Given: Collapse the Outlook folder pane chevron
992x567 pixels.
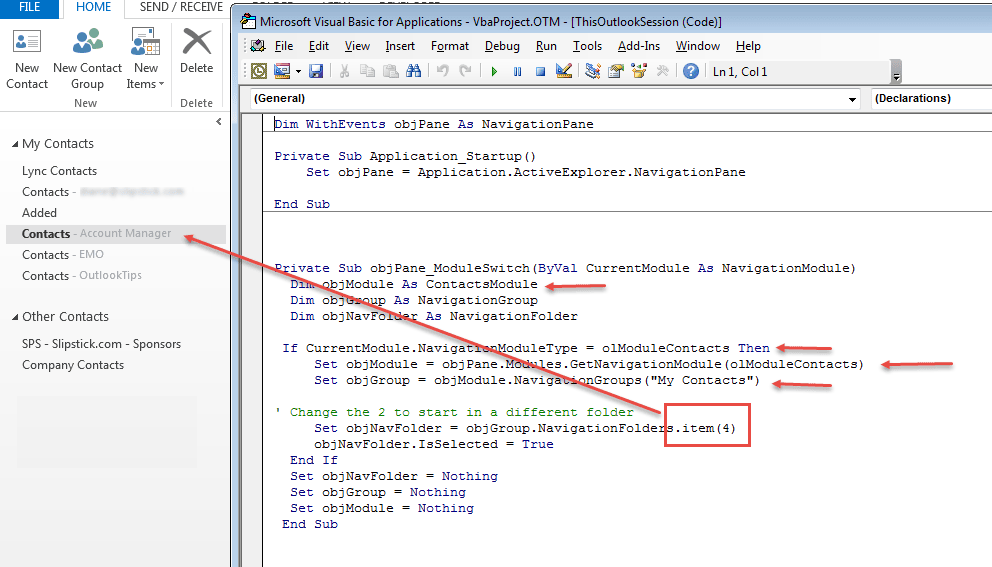Looking at the screenshot, I should tap(219, 122).
